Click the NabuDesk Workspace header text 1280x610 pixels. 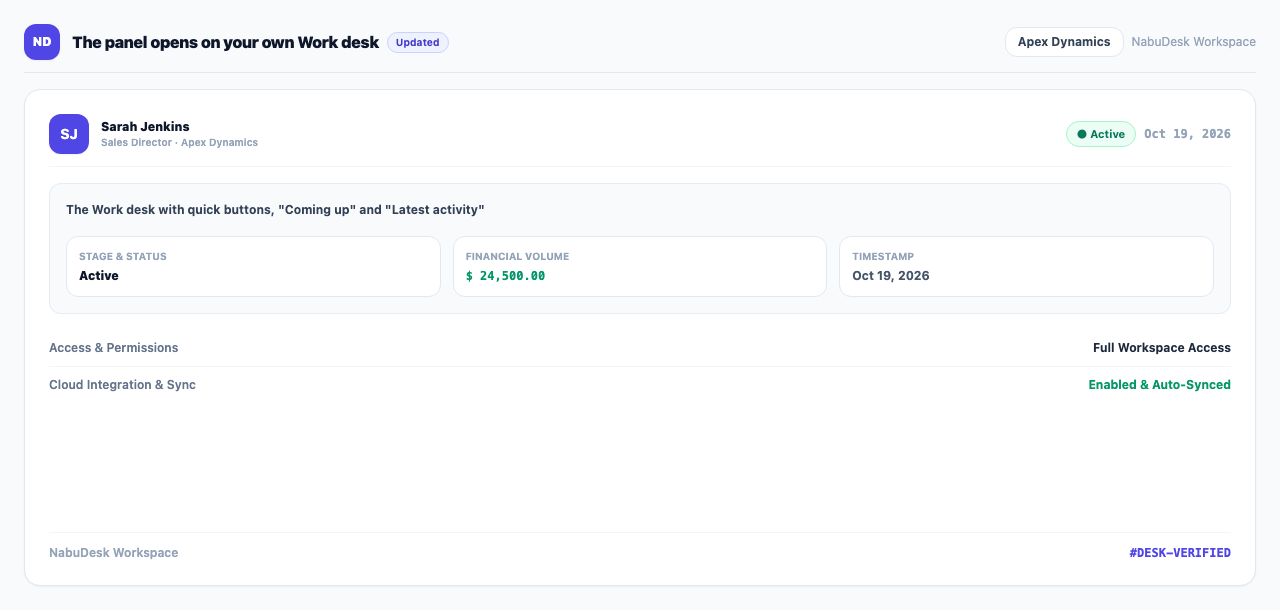pyautogui.click(x=1193, y=42)
